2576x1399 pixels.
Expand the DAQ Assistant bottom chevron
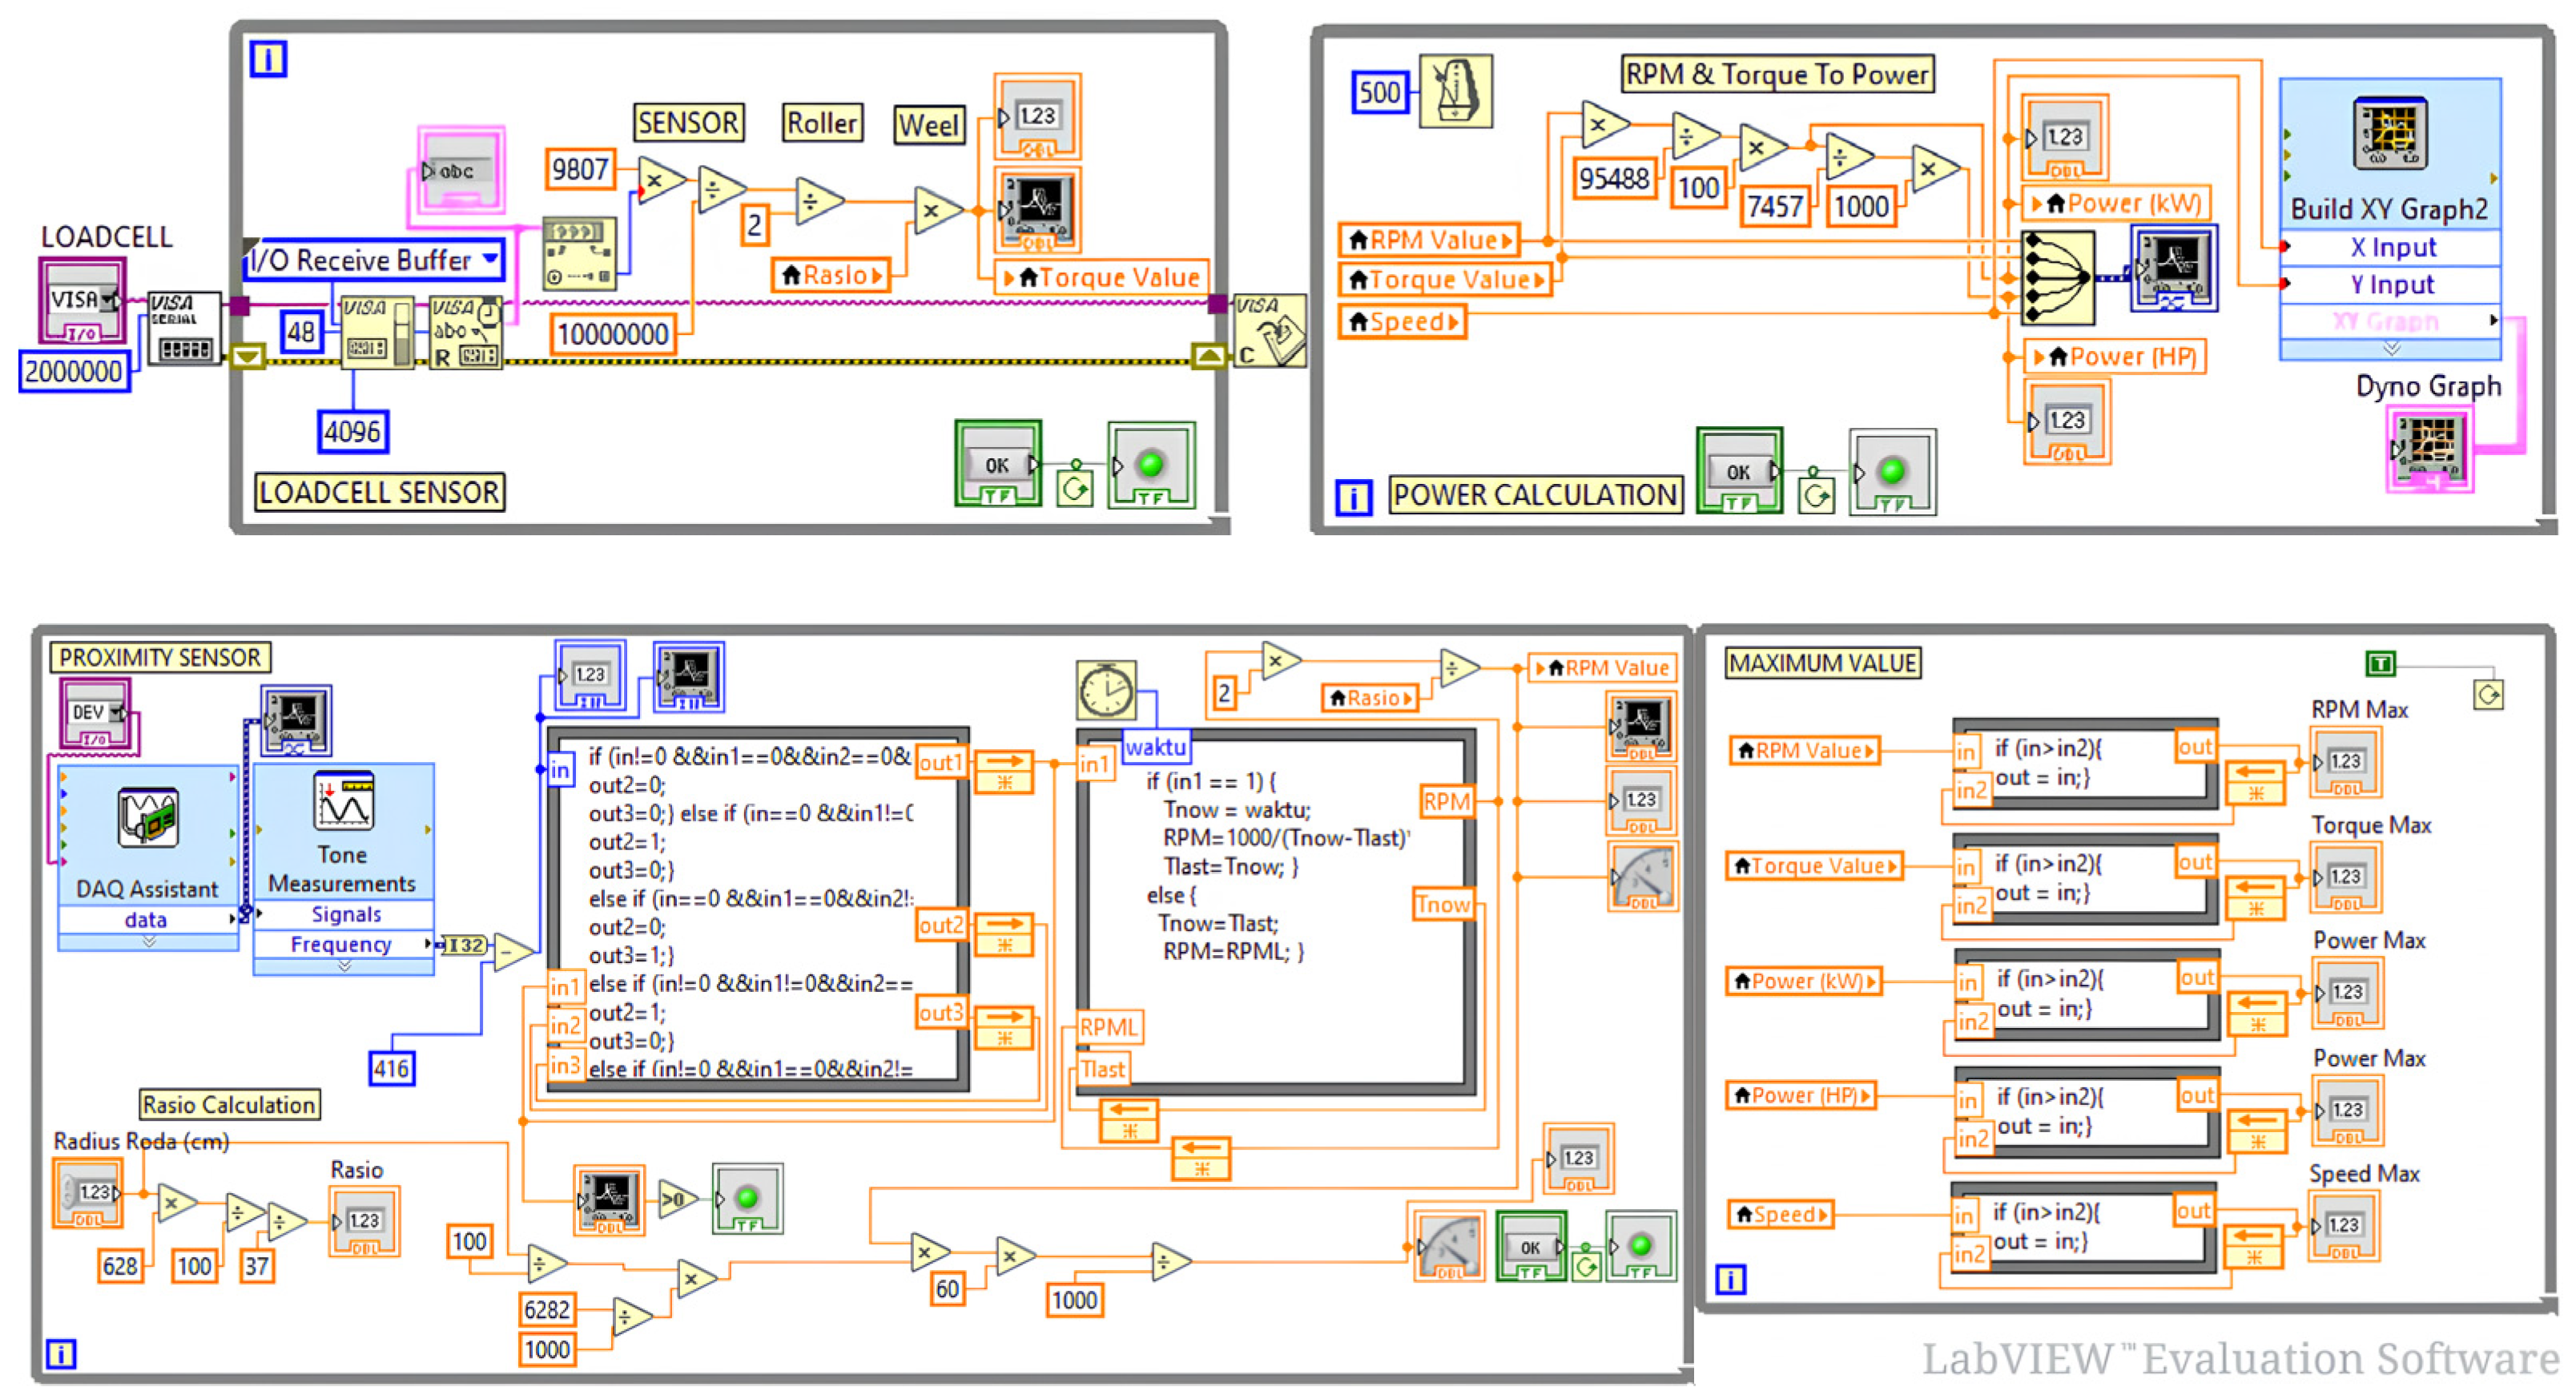(148, 942)
